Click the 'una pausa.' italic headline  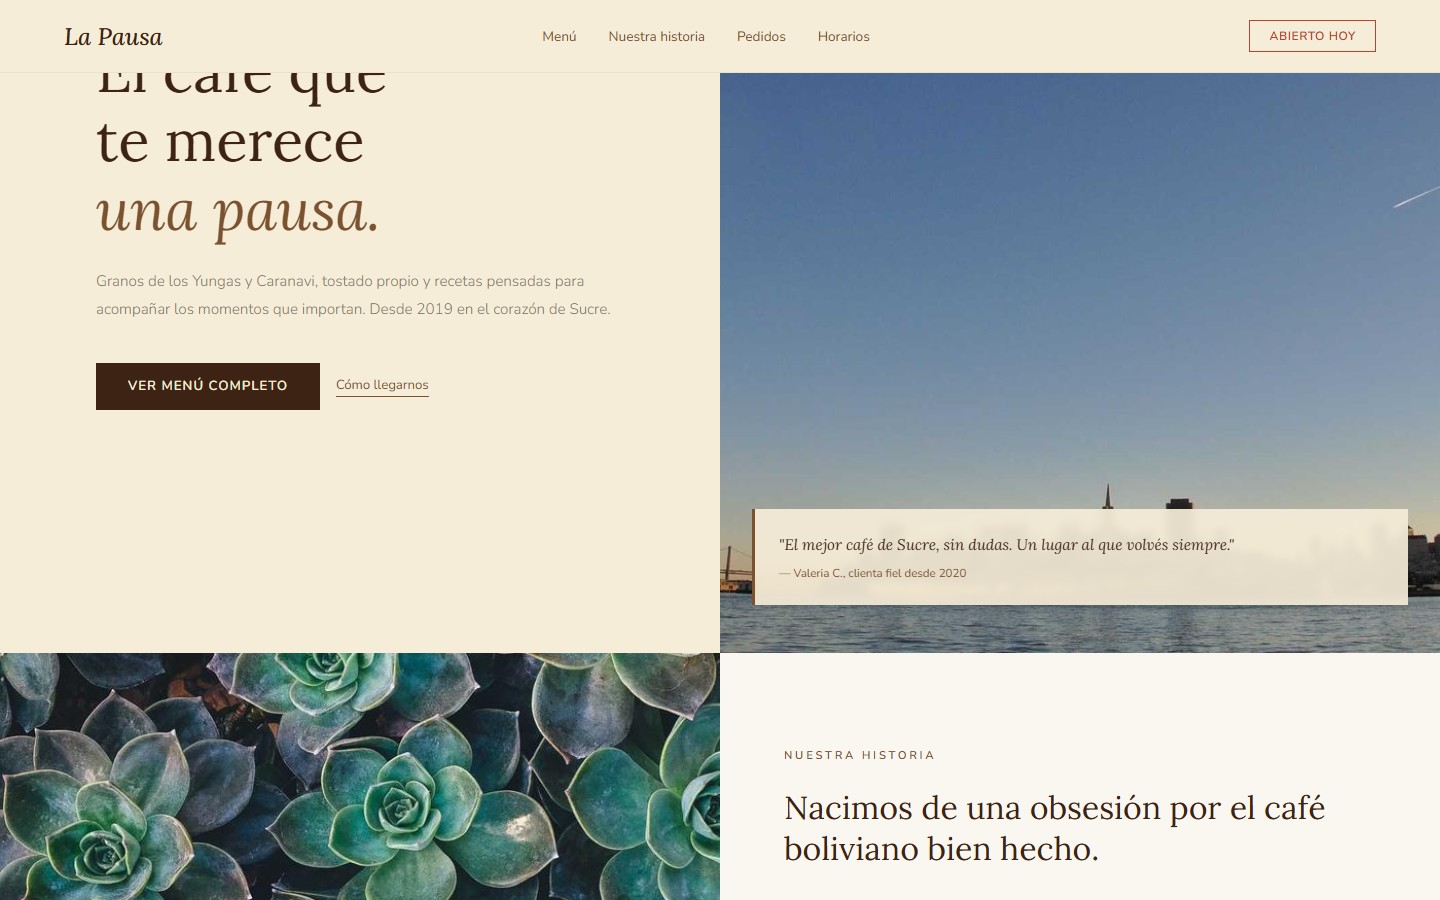click(x=238, y=212)
